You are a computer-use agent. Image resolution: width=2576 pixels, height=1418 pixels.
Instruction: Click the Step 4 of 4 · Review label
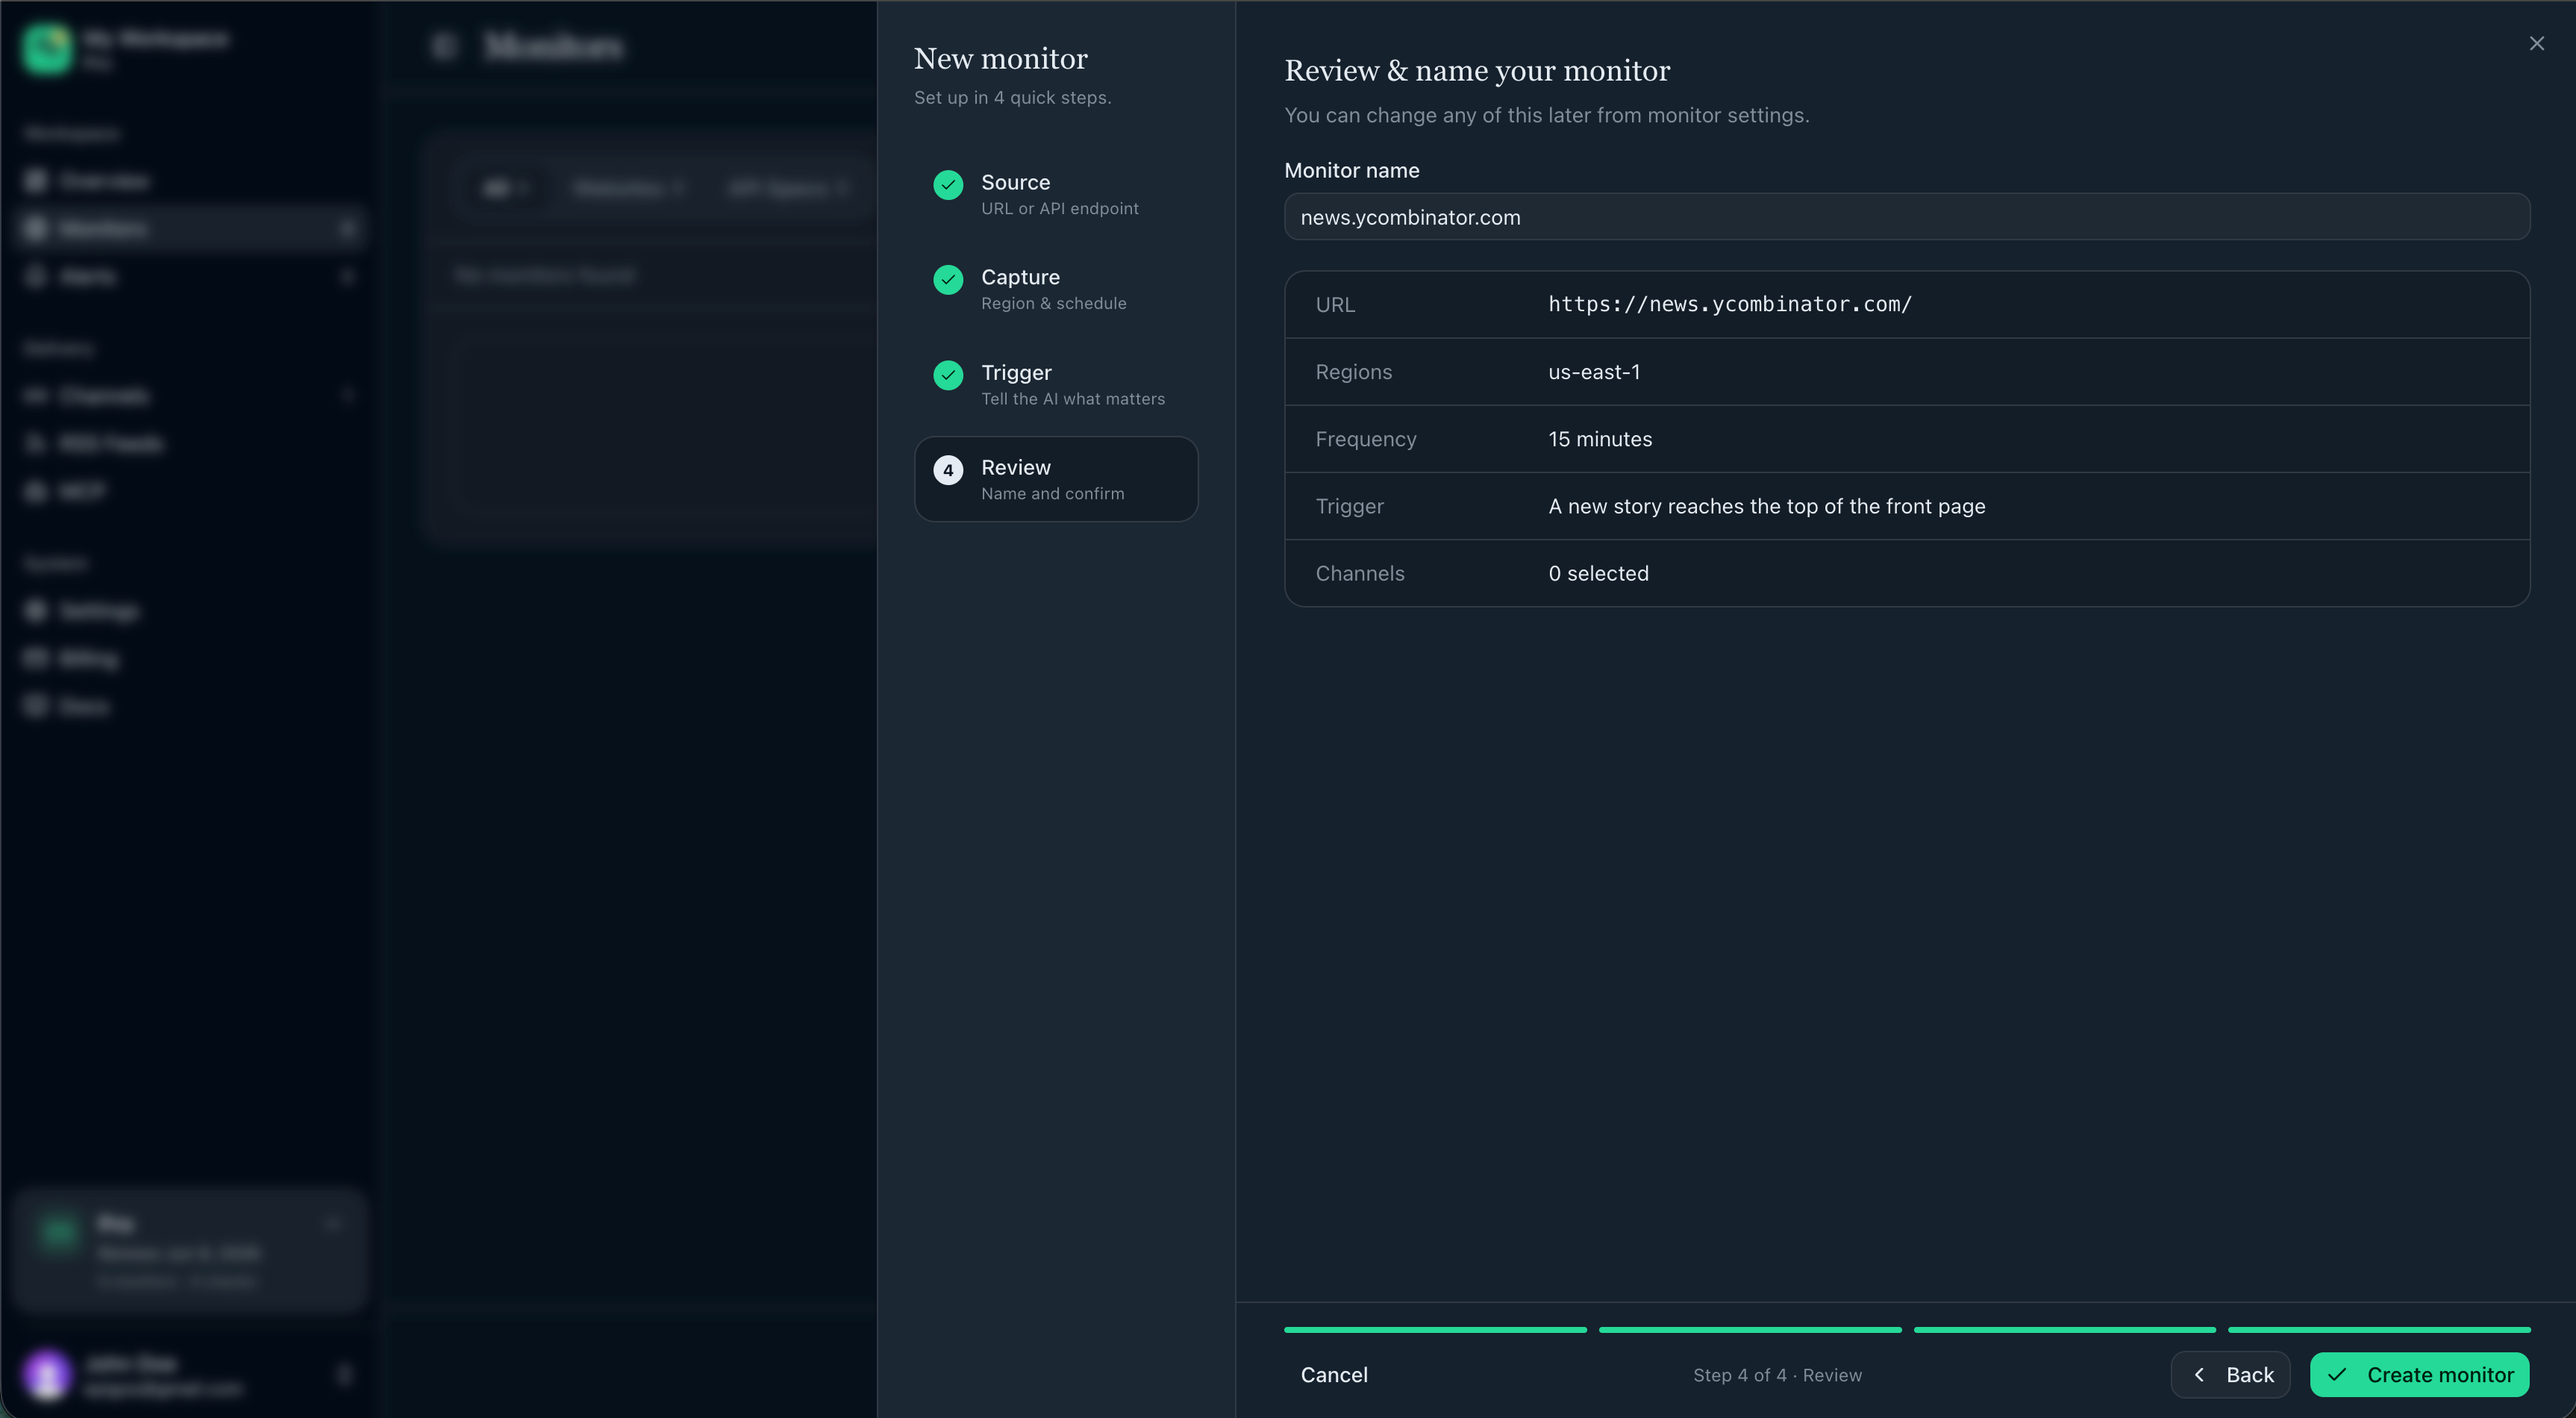(x=1777, y=1375)
